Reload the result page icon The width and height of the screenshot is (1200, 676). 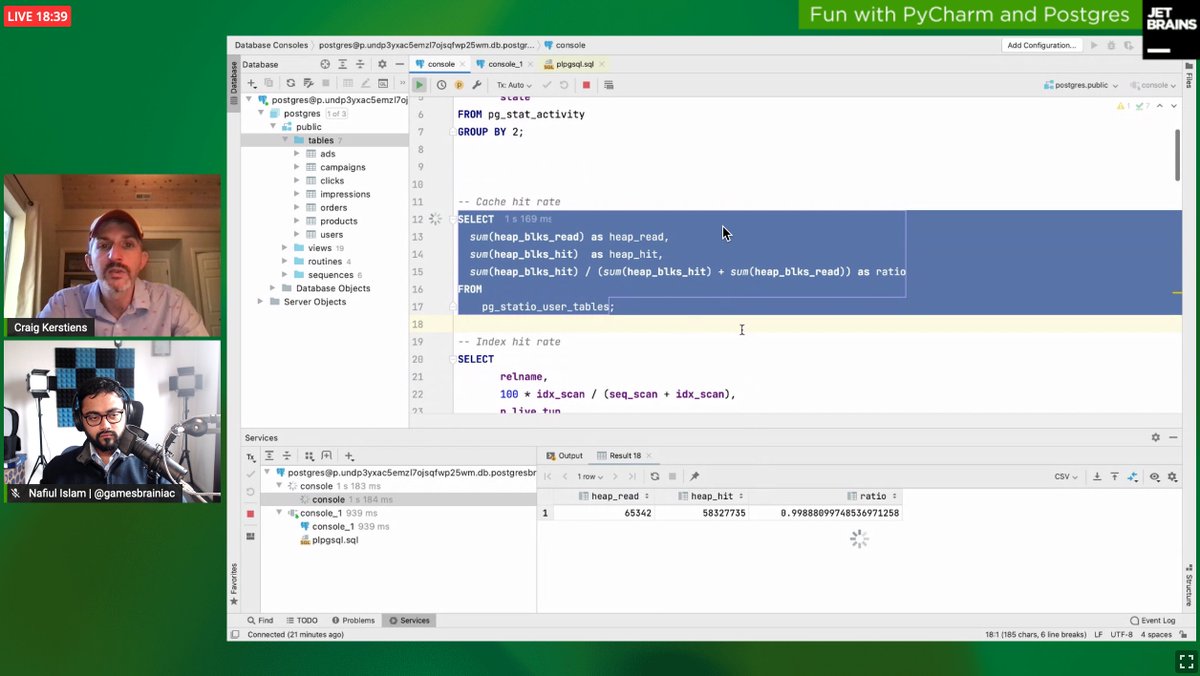coord(655,476)
